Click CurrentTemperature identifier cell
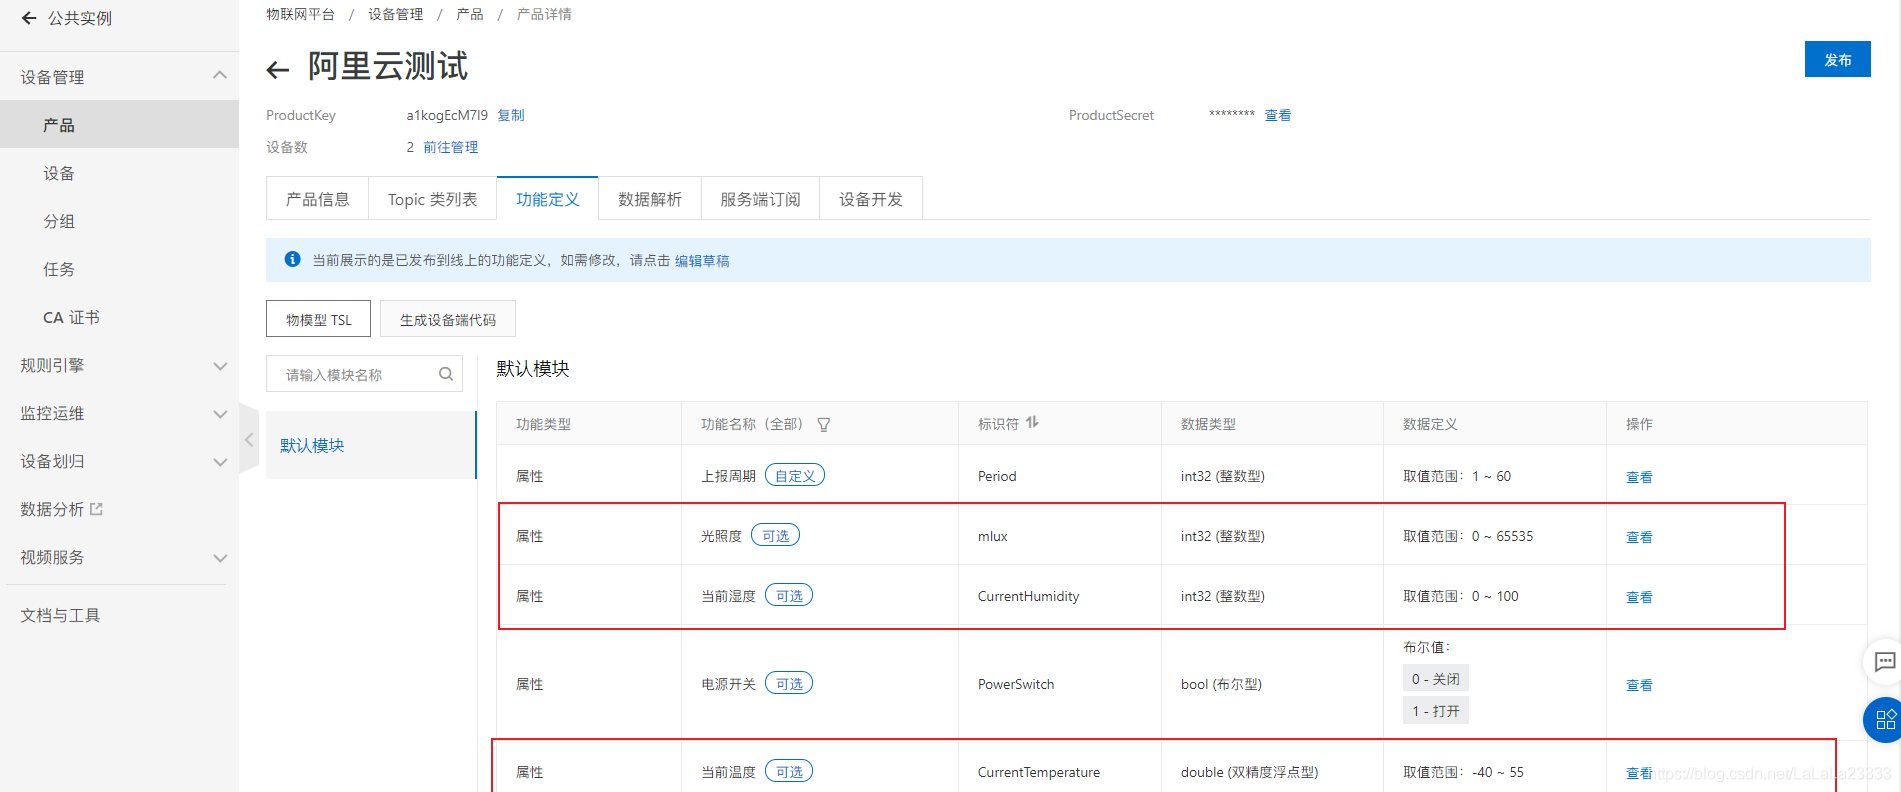This screenshot has width=1901, height=792. (x=1039, y=772)
